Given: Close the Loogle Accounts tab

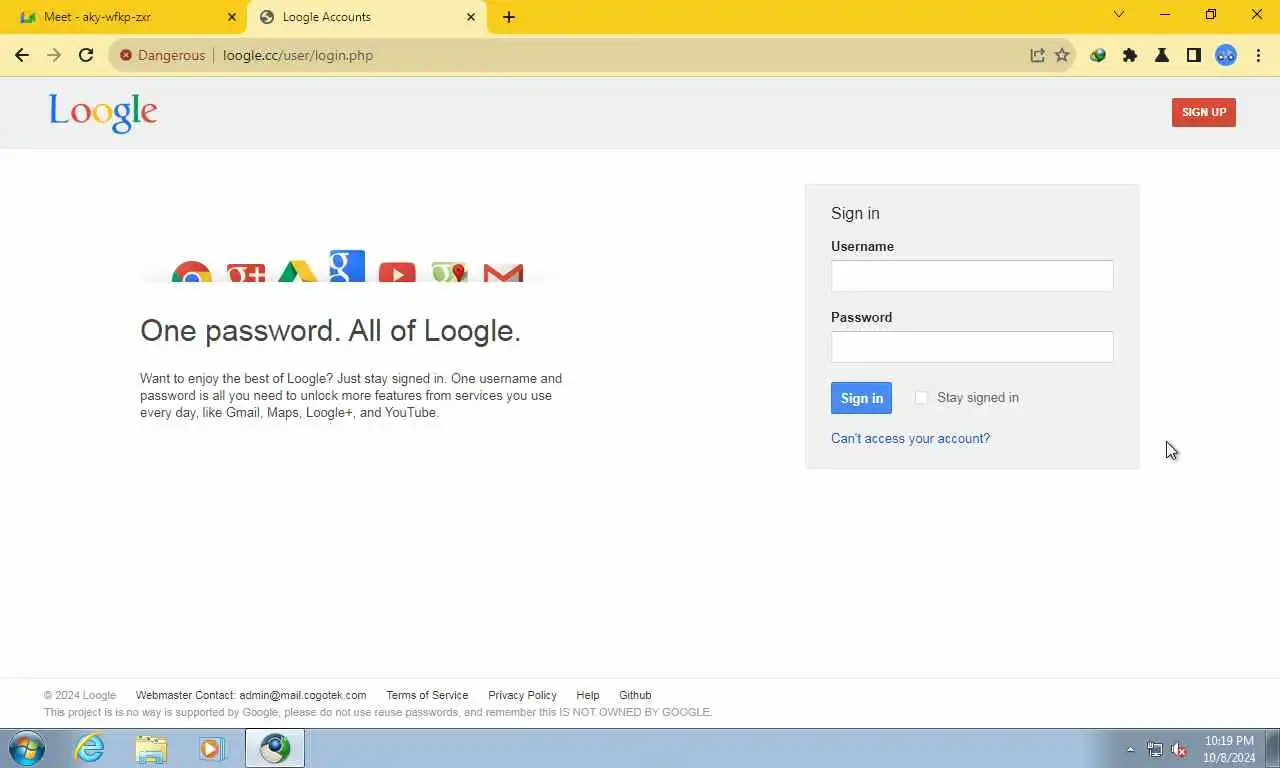Looking at the screenshot, I should coord(471,17).
